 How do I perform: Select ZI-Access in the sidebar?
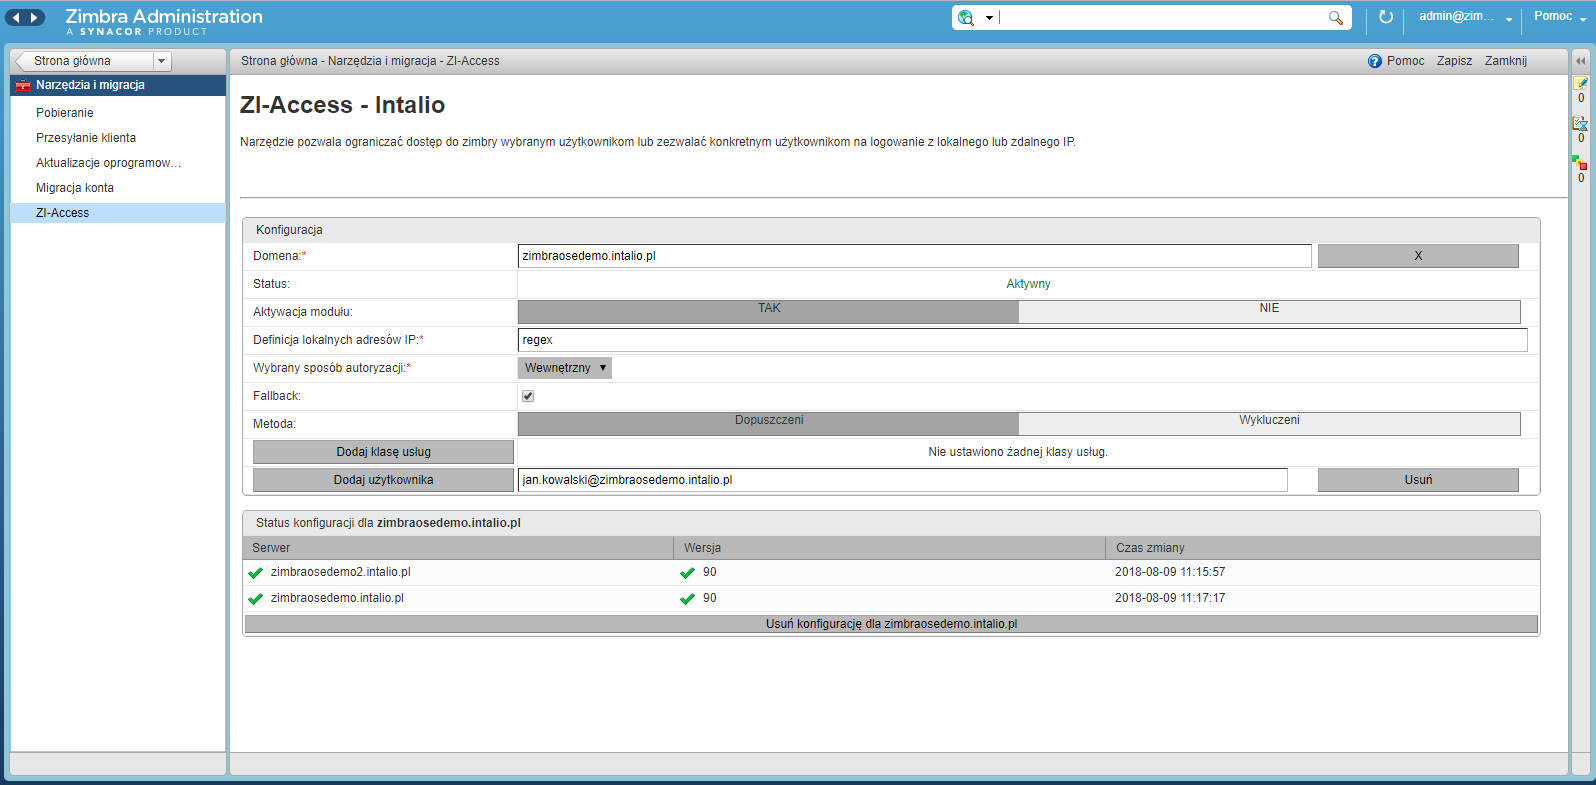(118, 213)
